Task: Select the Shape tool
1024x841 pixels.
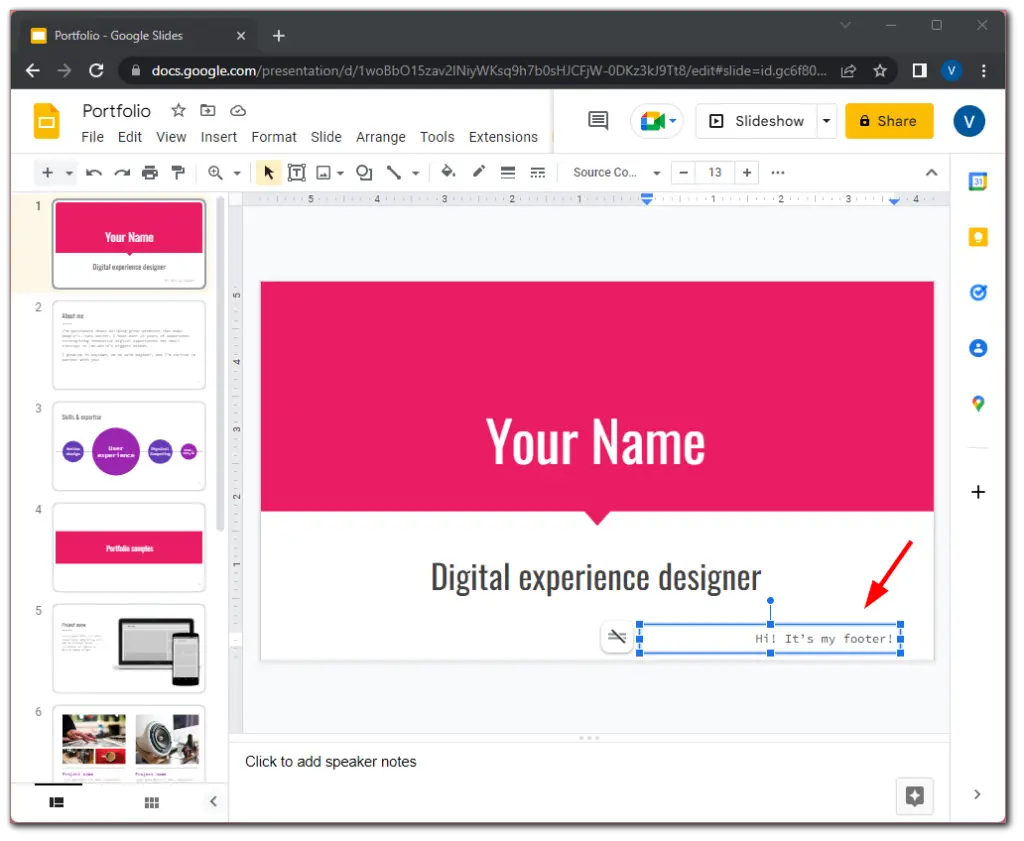Action: coord(364,172)
